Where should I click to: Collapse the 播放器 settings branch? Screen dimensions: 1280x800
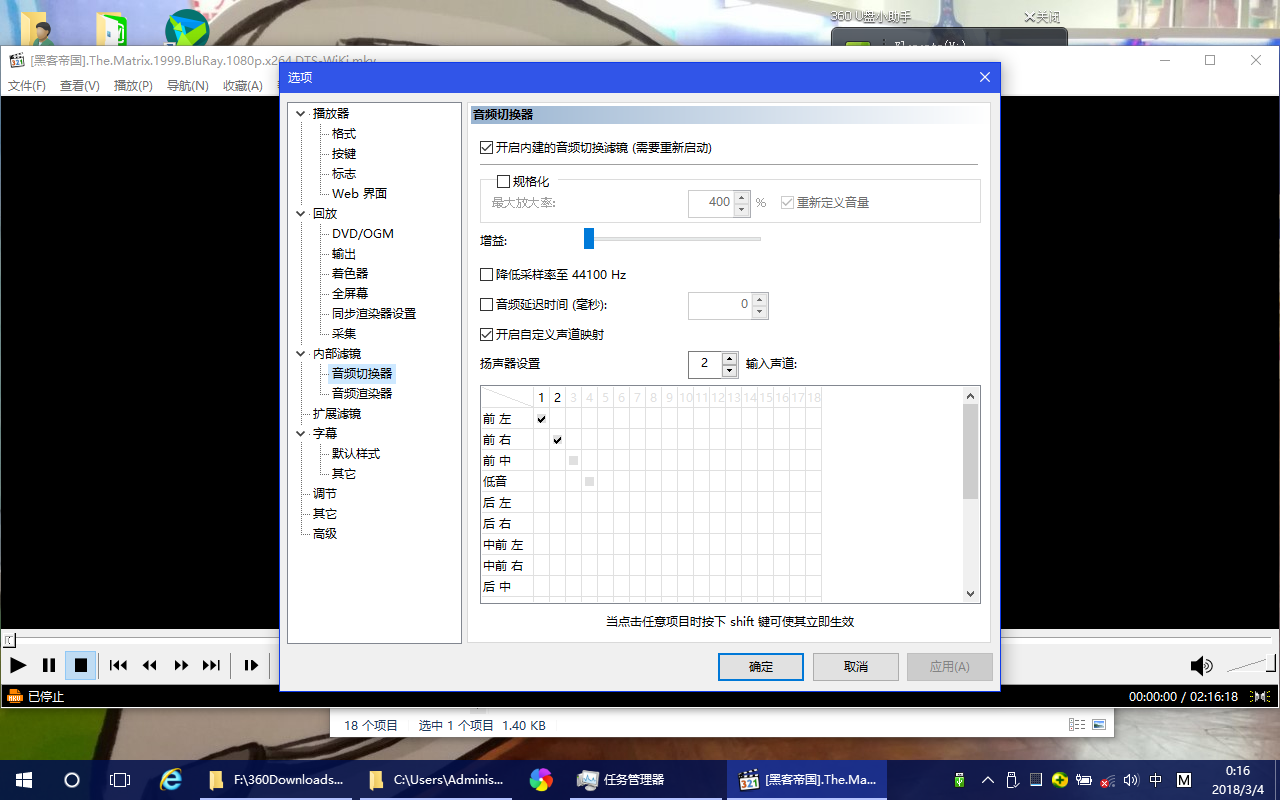pos(300,113)
